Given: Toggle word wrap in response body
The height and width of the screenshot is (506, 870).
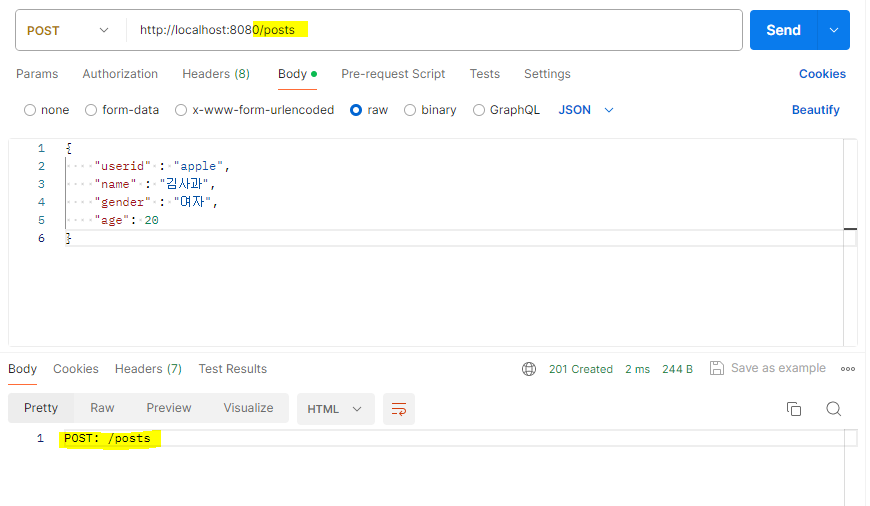Looking at the screenshot, I should (x=399, y=409).
